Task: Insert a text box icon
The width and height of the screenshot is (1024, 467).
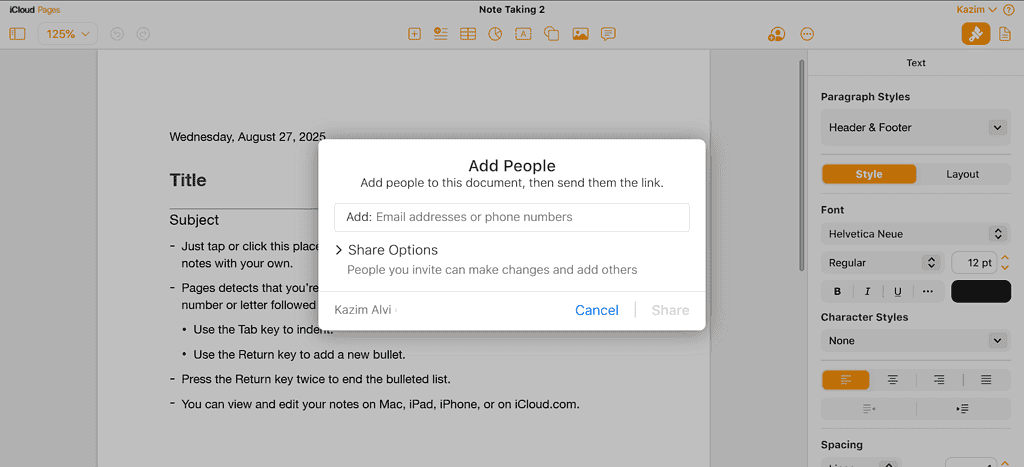Action: (x=523, y=34)
